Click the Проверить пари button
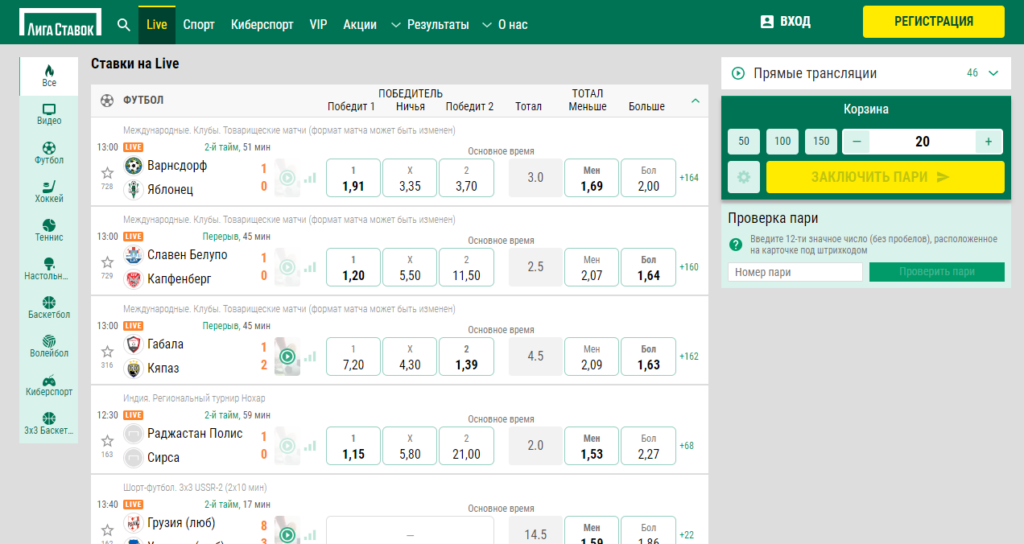Screen dimensions: 1024x544 point(936,272)
